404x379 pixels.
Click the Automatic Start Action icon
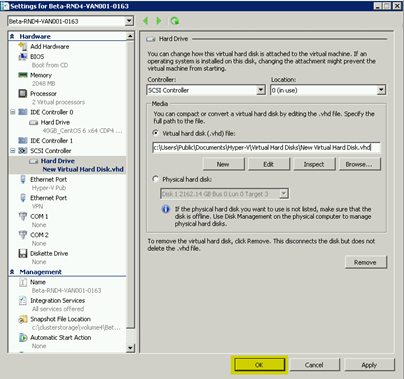23,337
